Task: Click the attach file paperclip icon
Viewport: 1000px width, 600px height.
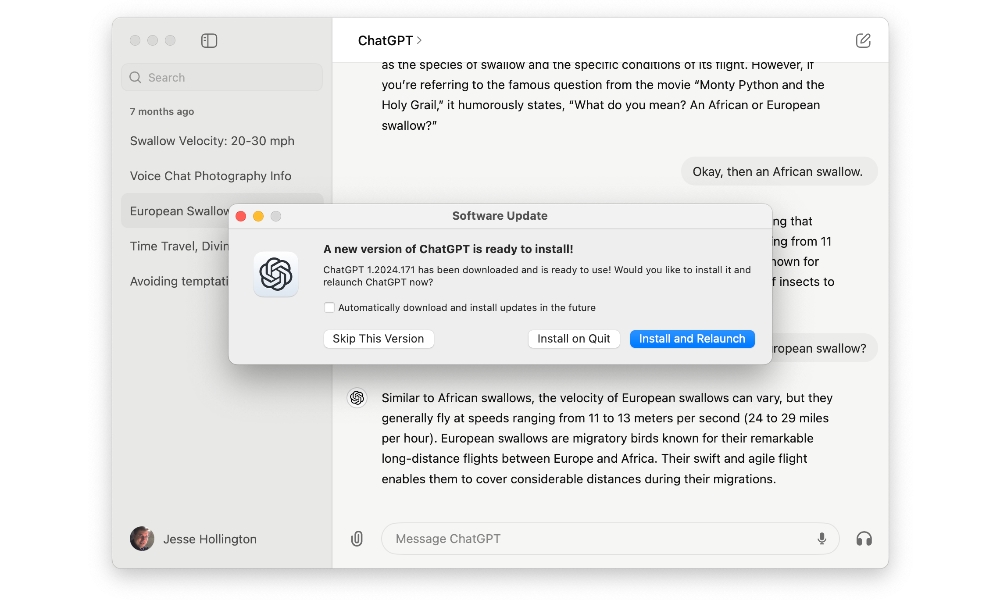Action: click(x=357, y=539)
